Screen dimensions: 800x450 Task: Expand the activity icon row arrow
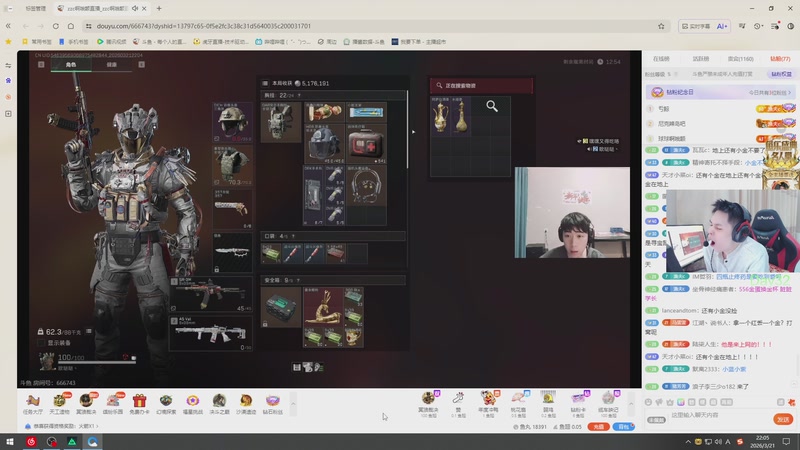293,404
